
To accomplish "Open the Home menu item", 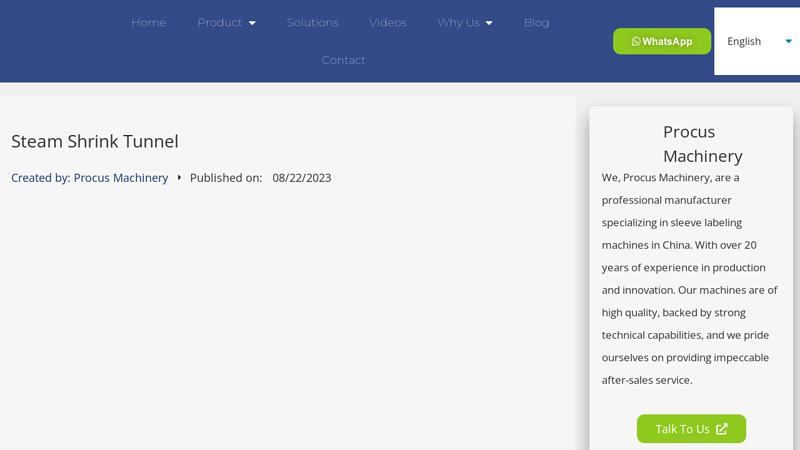I will click(148, 22).
